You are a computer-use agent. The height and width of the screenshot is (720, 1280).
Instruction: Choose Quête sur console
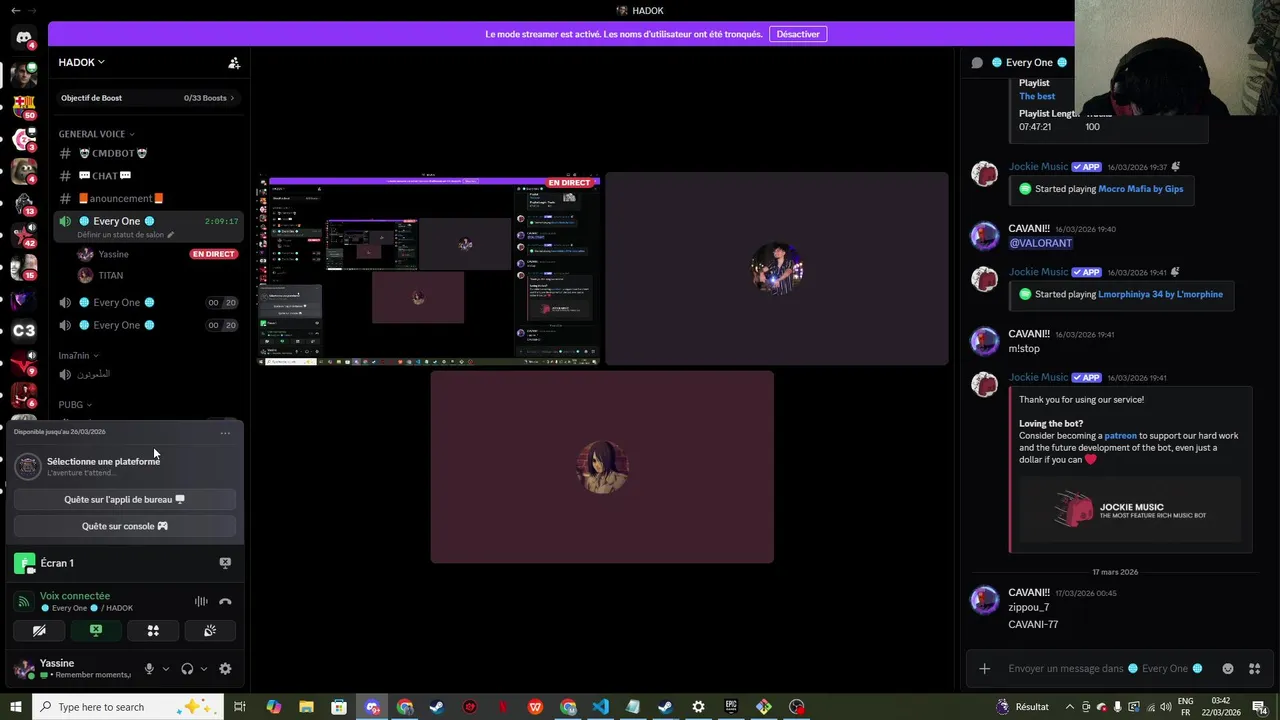coord(125,526)
